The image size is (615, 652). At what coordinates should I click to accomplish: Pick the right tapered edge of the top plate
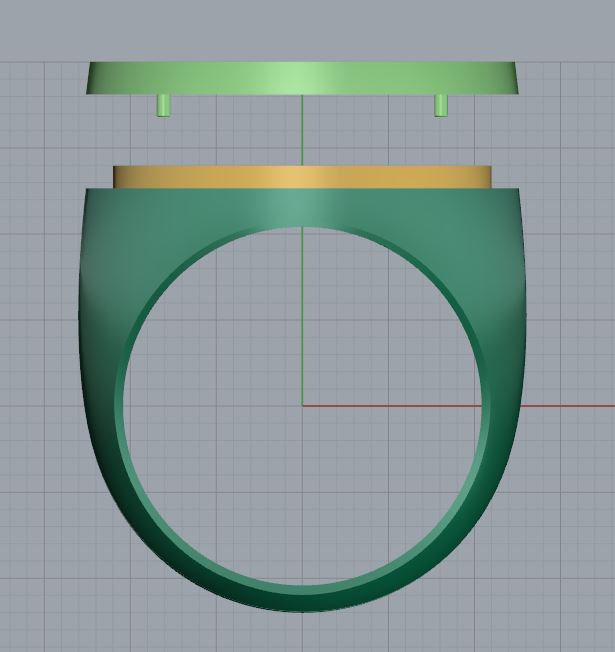510,78
